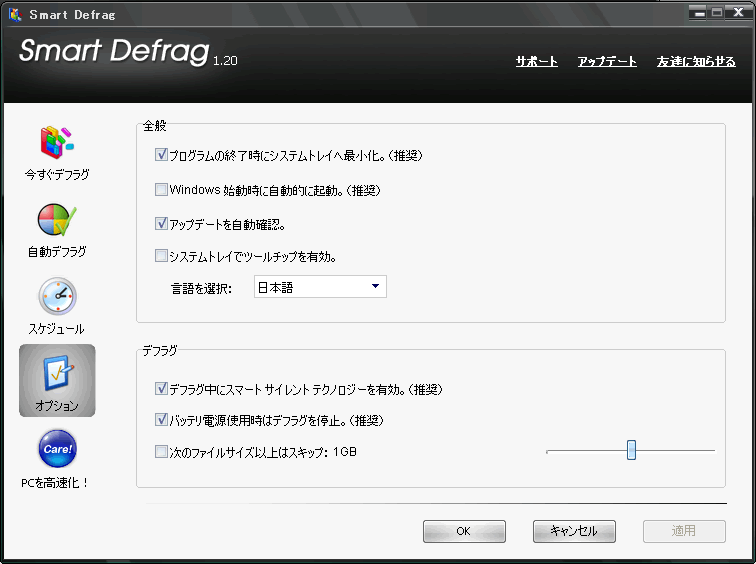Click the 全般 group label
This screenshot has height=564, width=756.
coord(155,126)
